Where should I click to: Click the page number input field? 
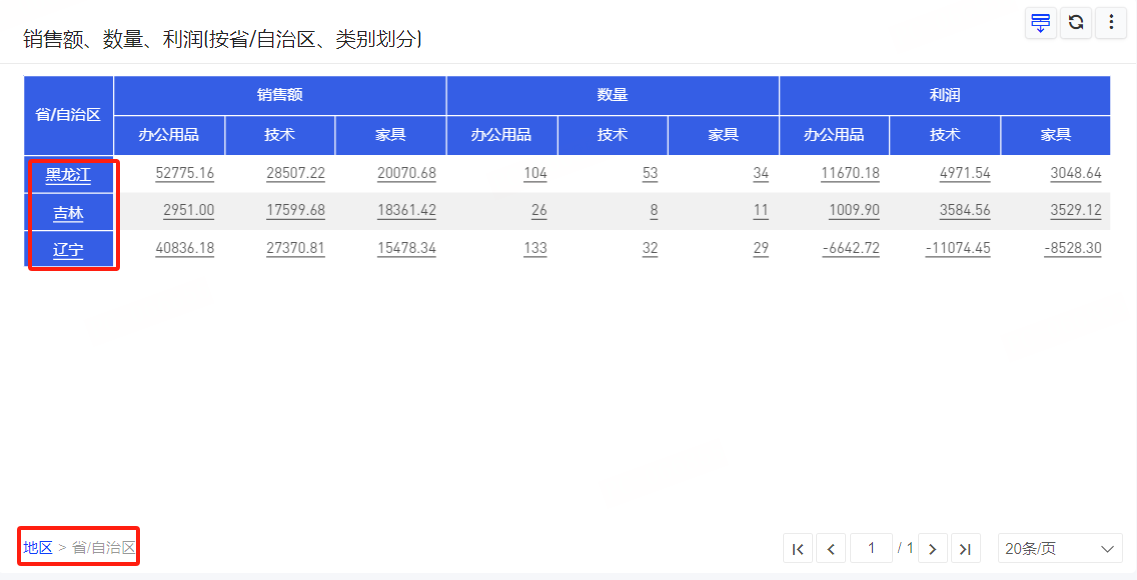click(x=871, y=548)
